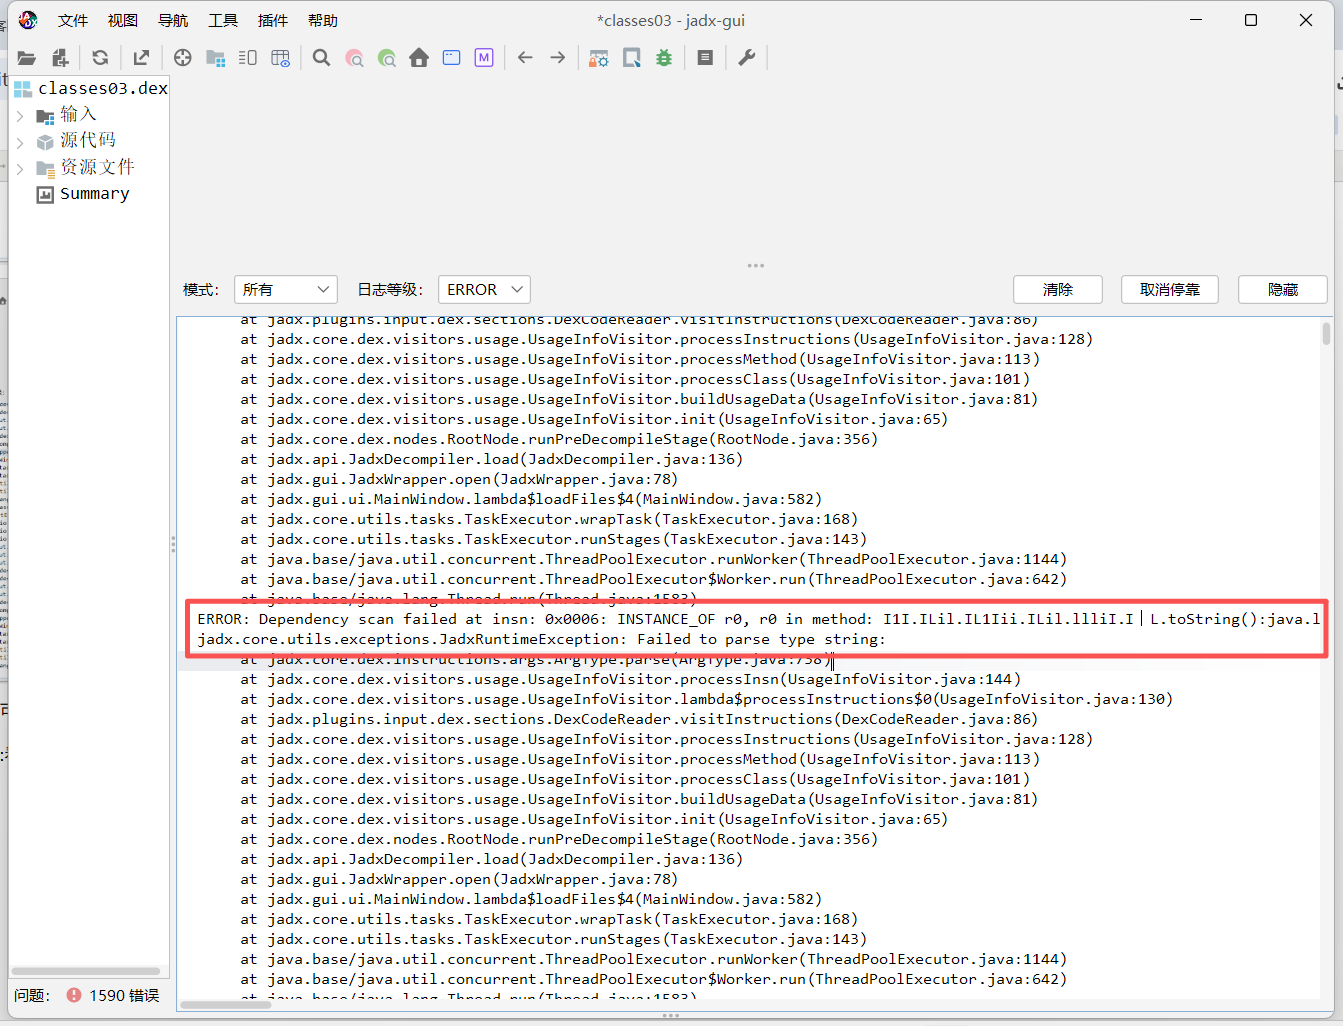
Task: Open Text search magnifier icon
Action: [321, 58]
